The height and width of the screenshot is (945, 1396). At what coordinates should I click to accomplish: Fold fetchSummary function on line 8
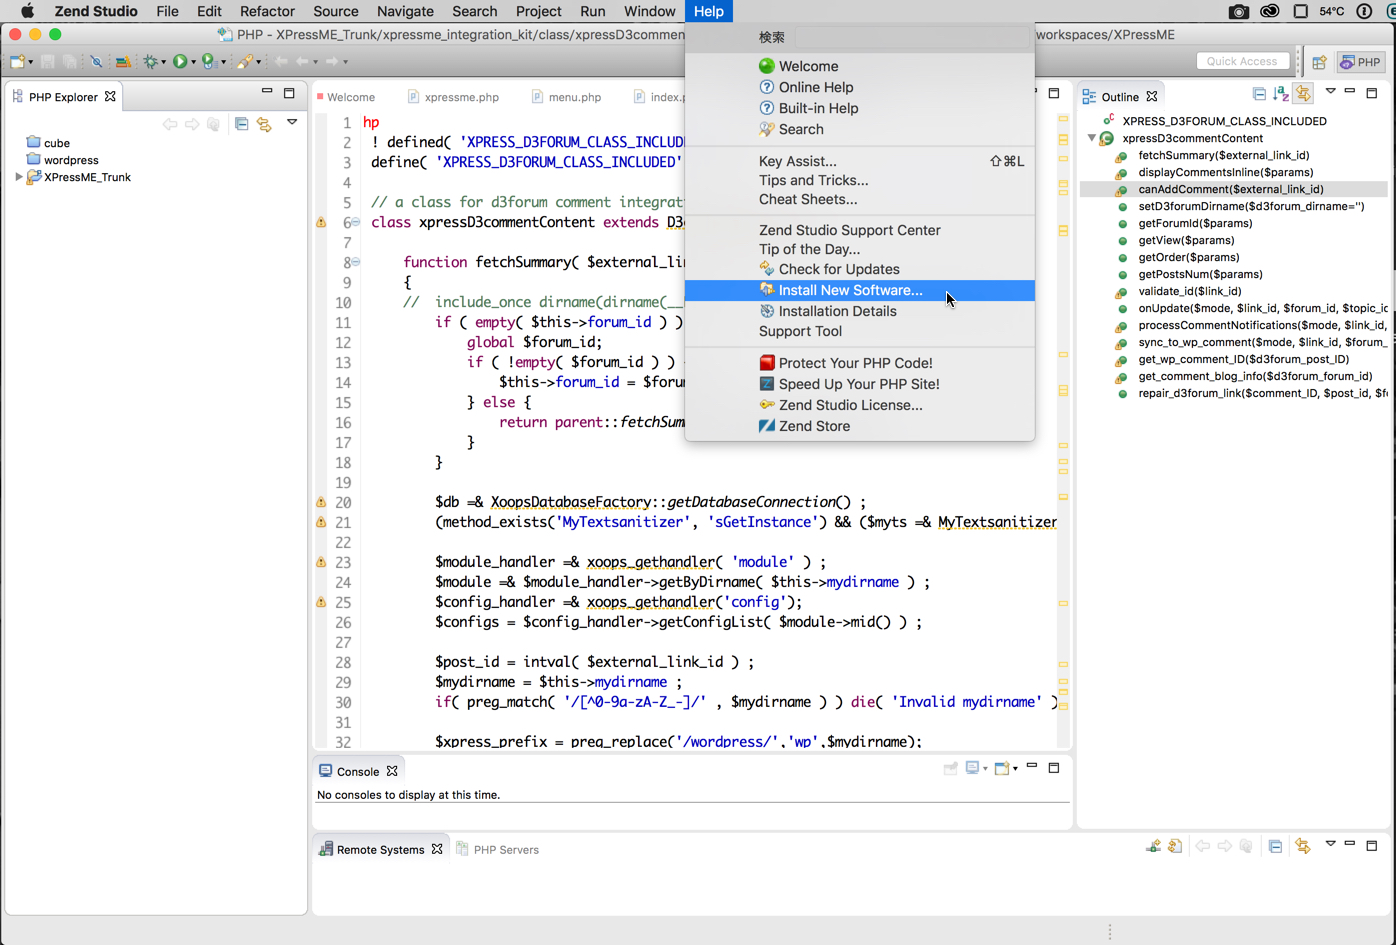(x=355, y=262)
